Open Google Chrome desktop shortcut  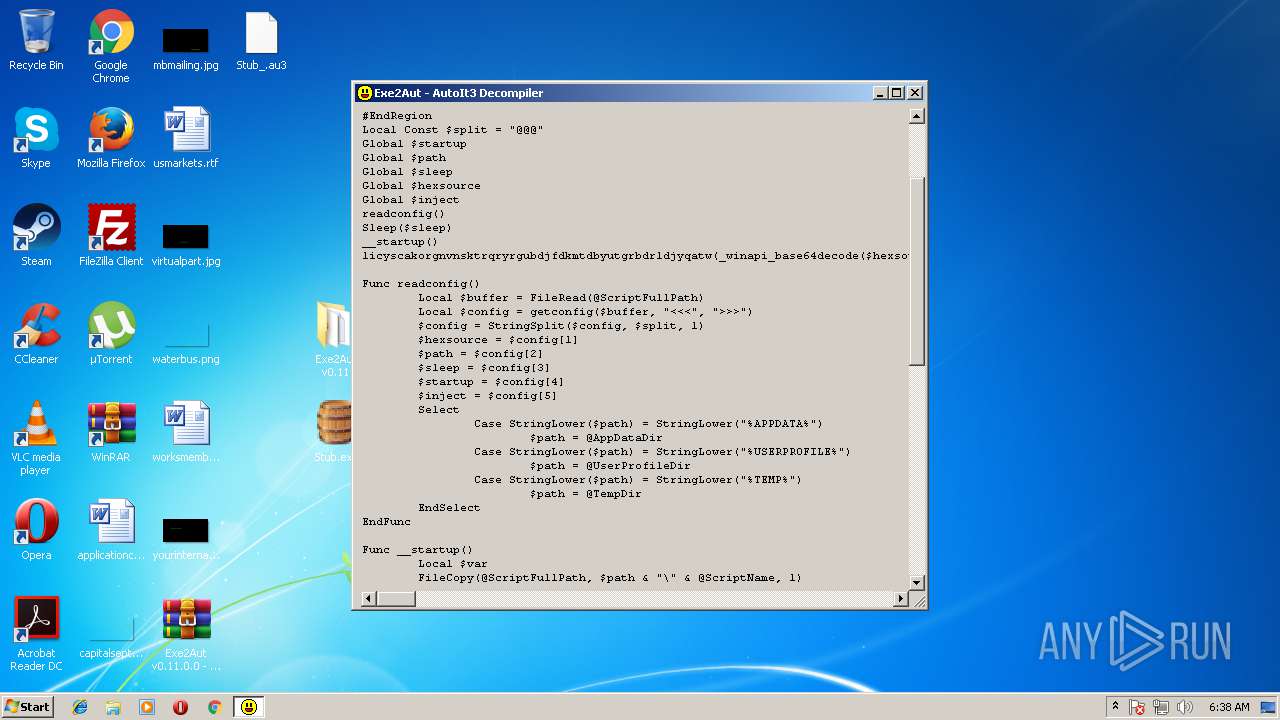[x=111, y=46]
